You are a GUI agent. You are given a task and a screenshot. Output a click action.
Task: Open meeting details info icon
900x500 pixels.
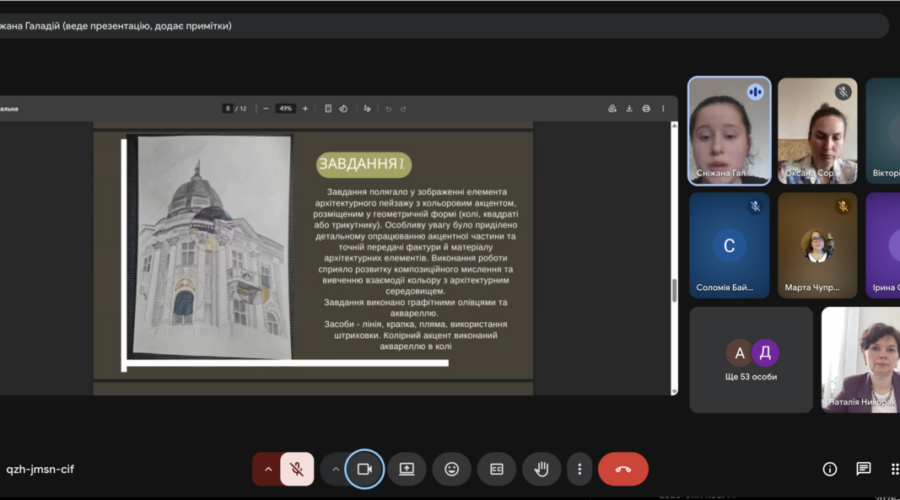click(829, 469)
